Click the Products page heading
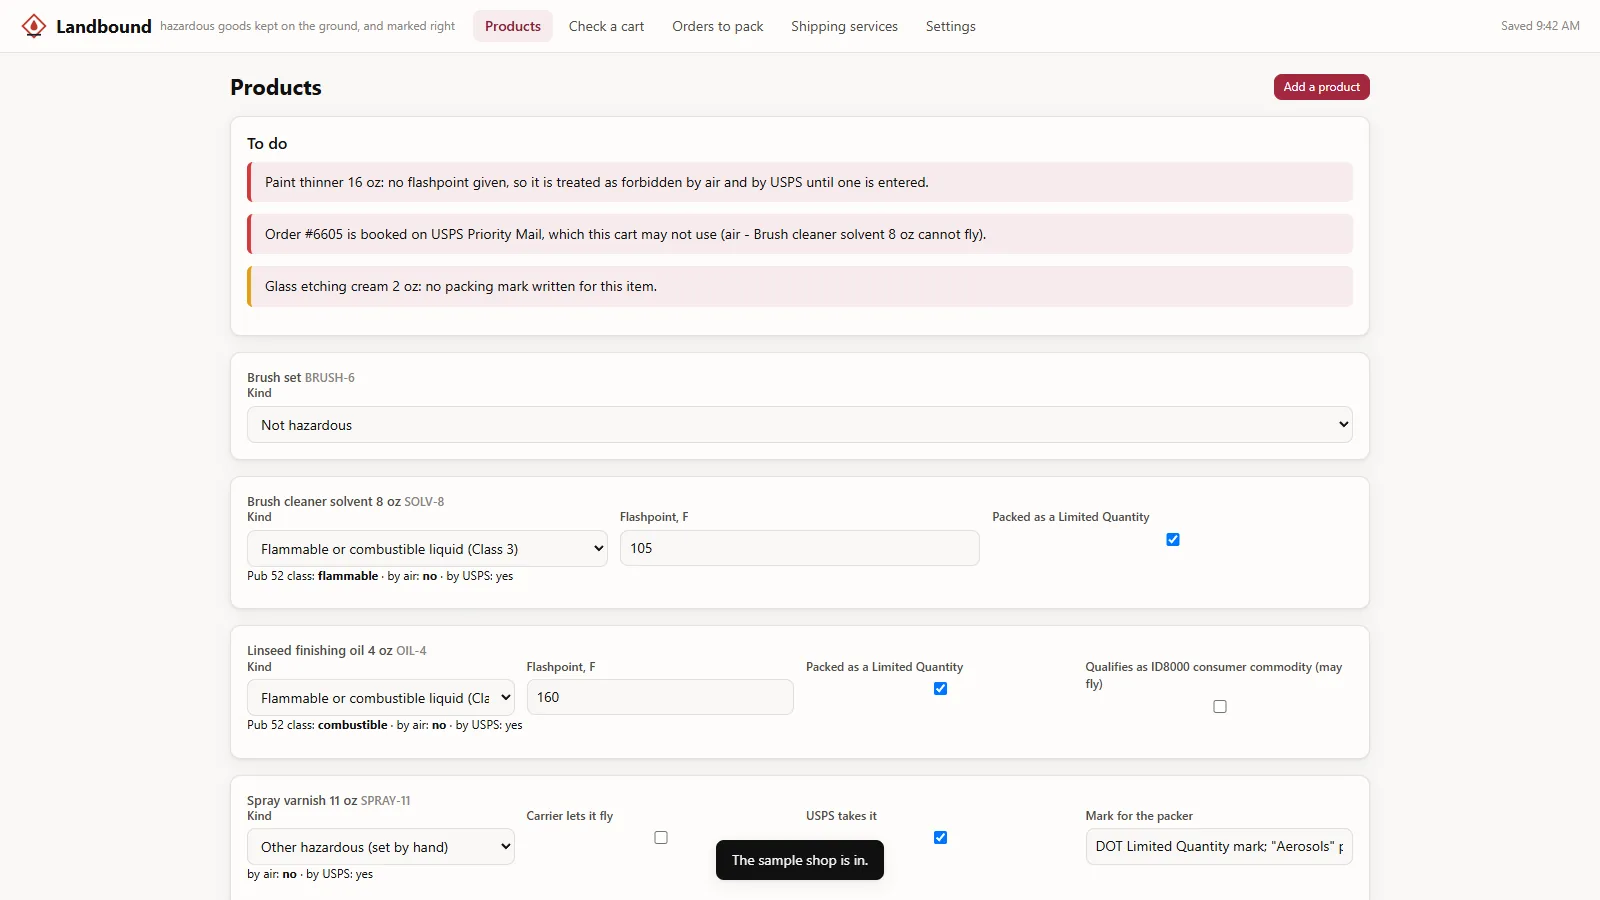Screen dimensions: 1600x900 pyautogui.click(x=276, y=87)
